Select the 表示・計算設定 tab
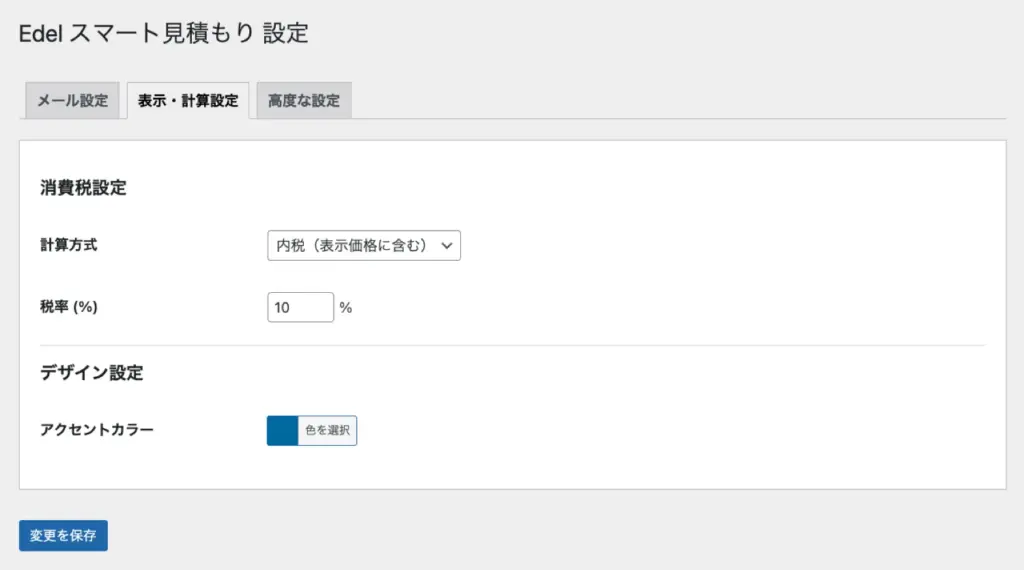This screenshot has height=570, width=1024. coord(188,101)
